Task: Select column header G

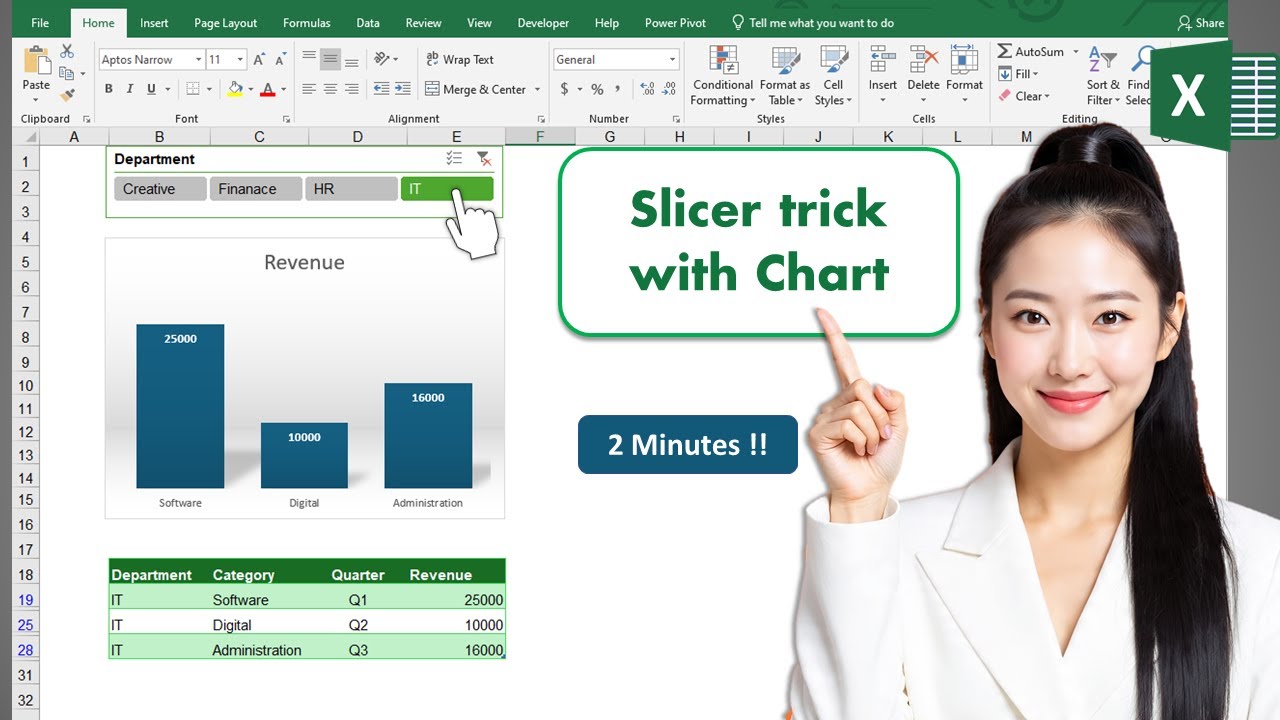Action: tap(609, 137)
